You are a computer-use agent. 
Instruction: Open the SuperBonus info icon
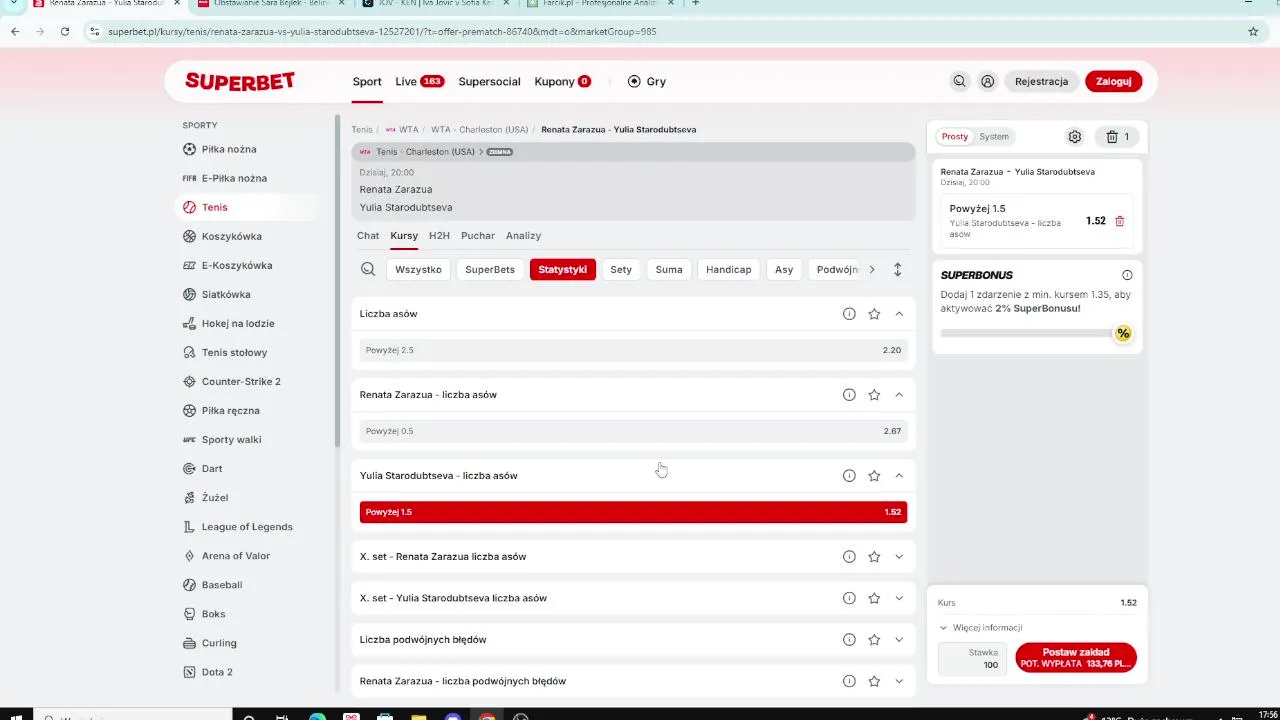[1127, 275]
